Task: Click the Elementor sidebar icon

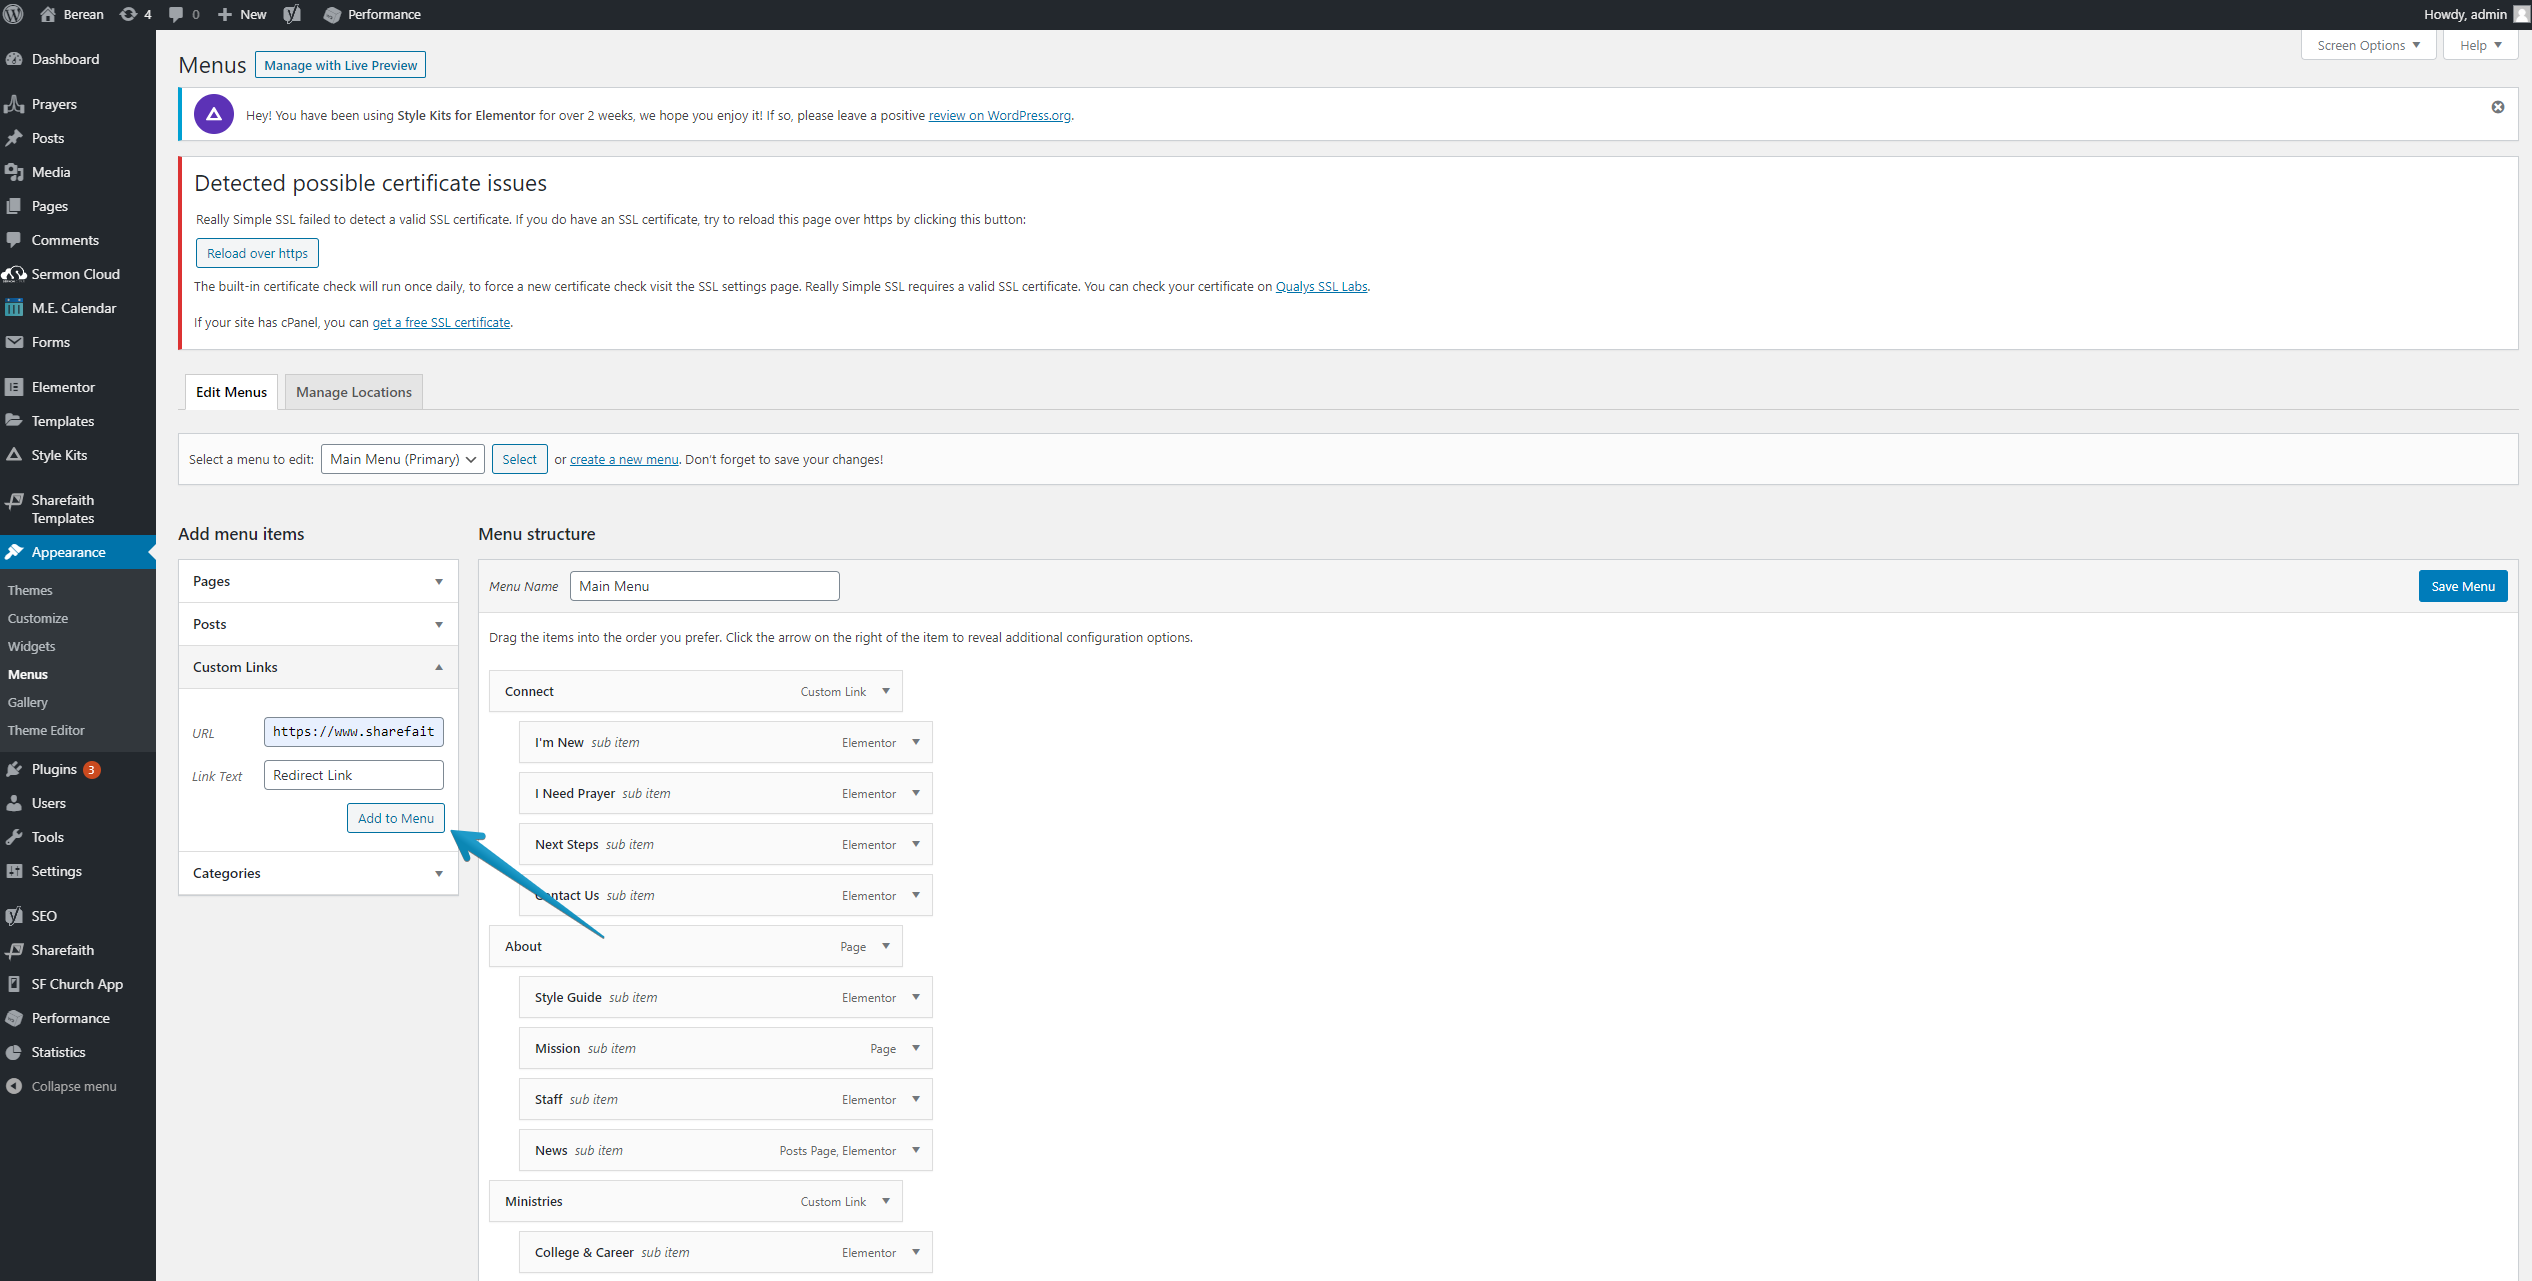Action: coord(14,387)
